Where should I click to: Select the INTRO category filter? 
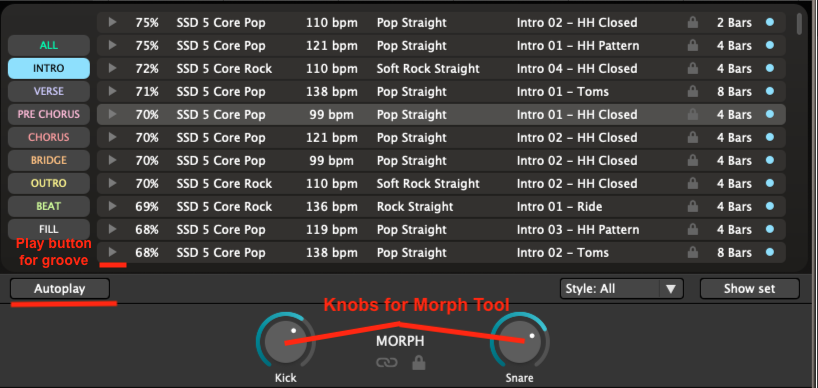(x=49, y=68)
